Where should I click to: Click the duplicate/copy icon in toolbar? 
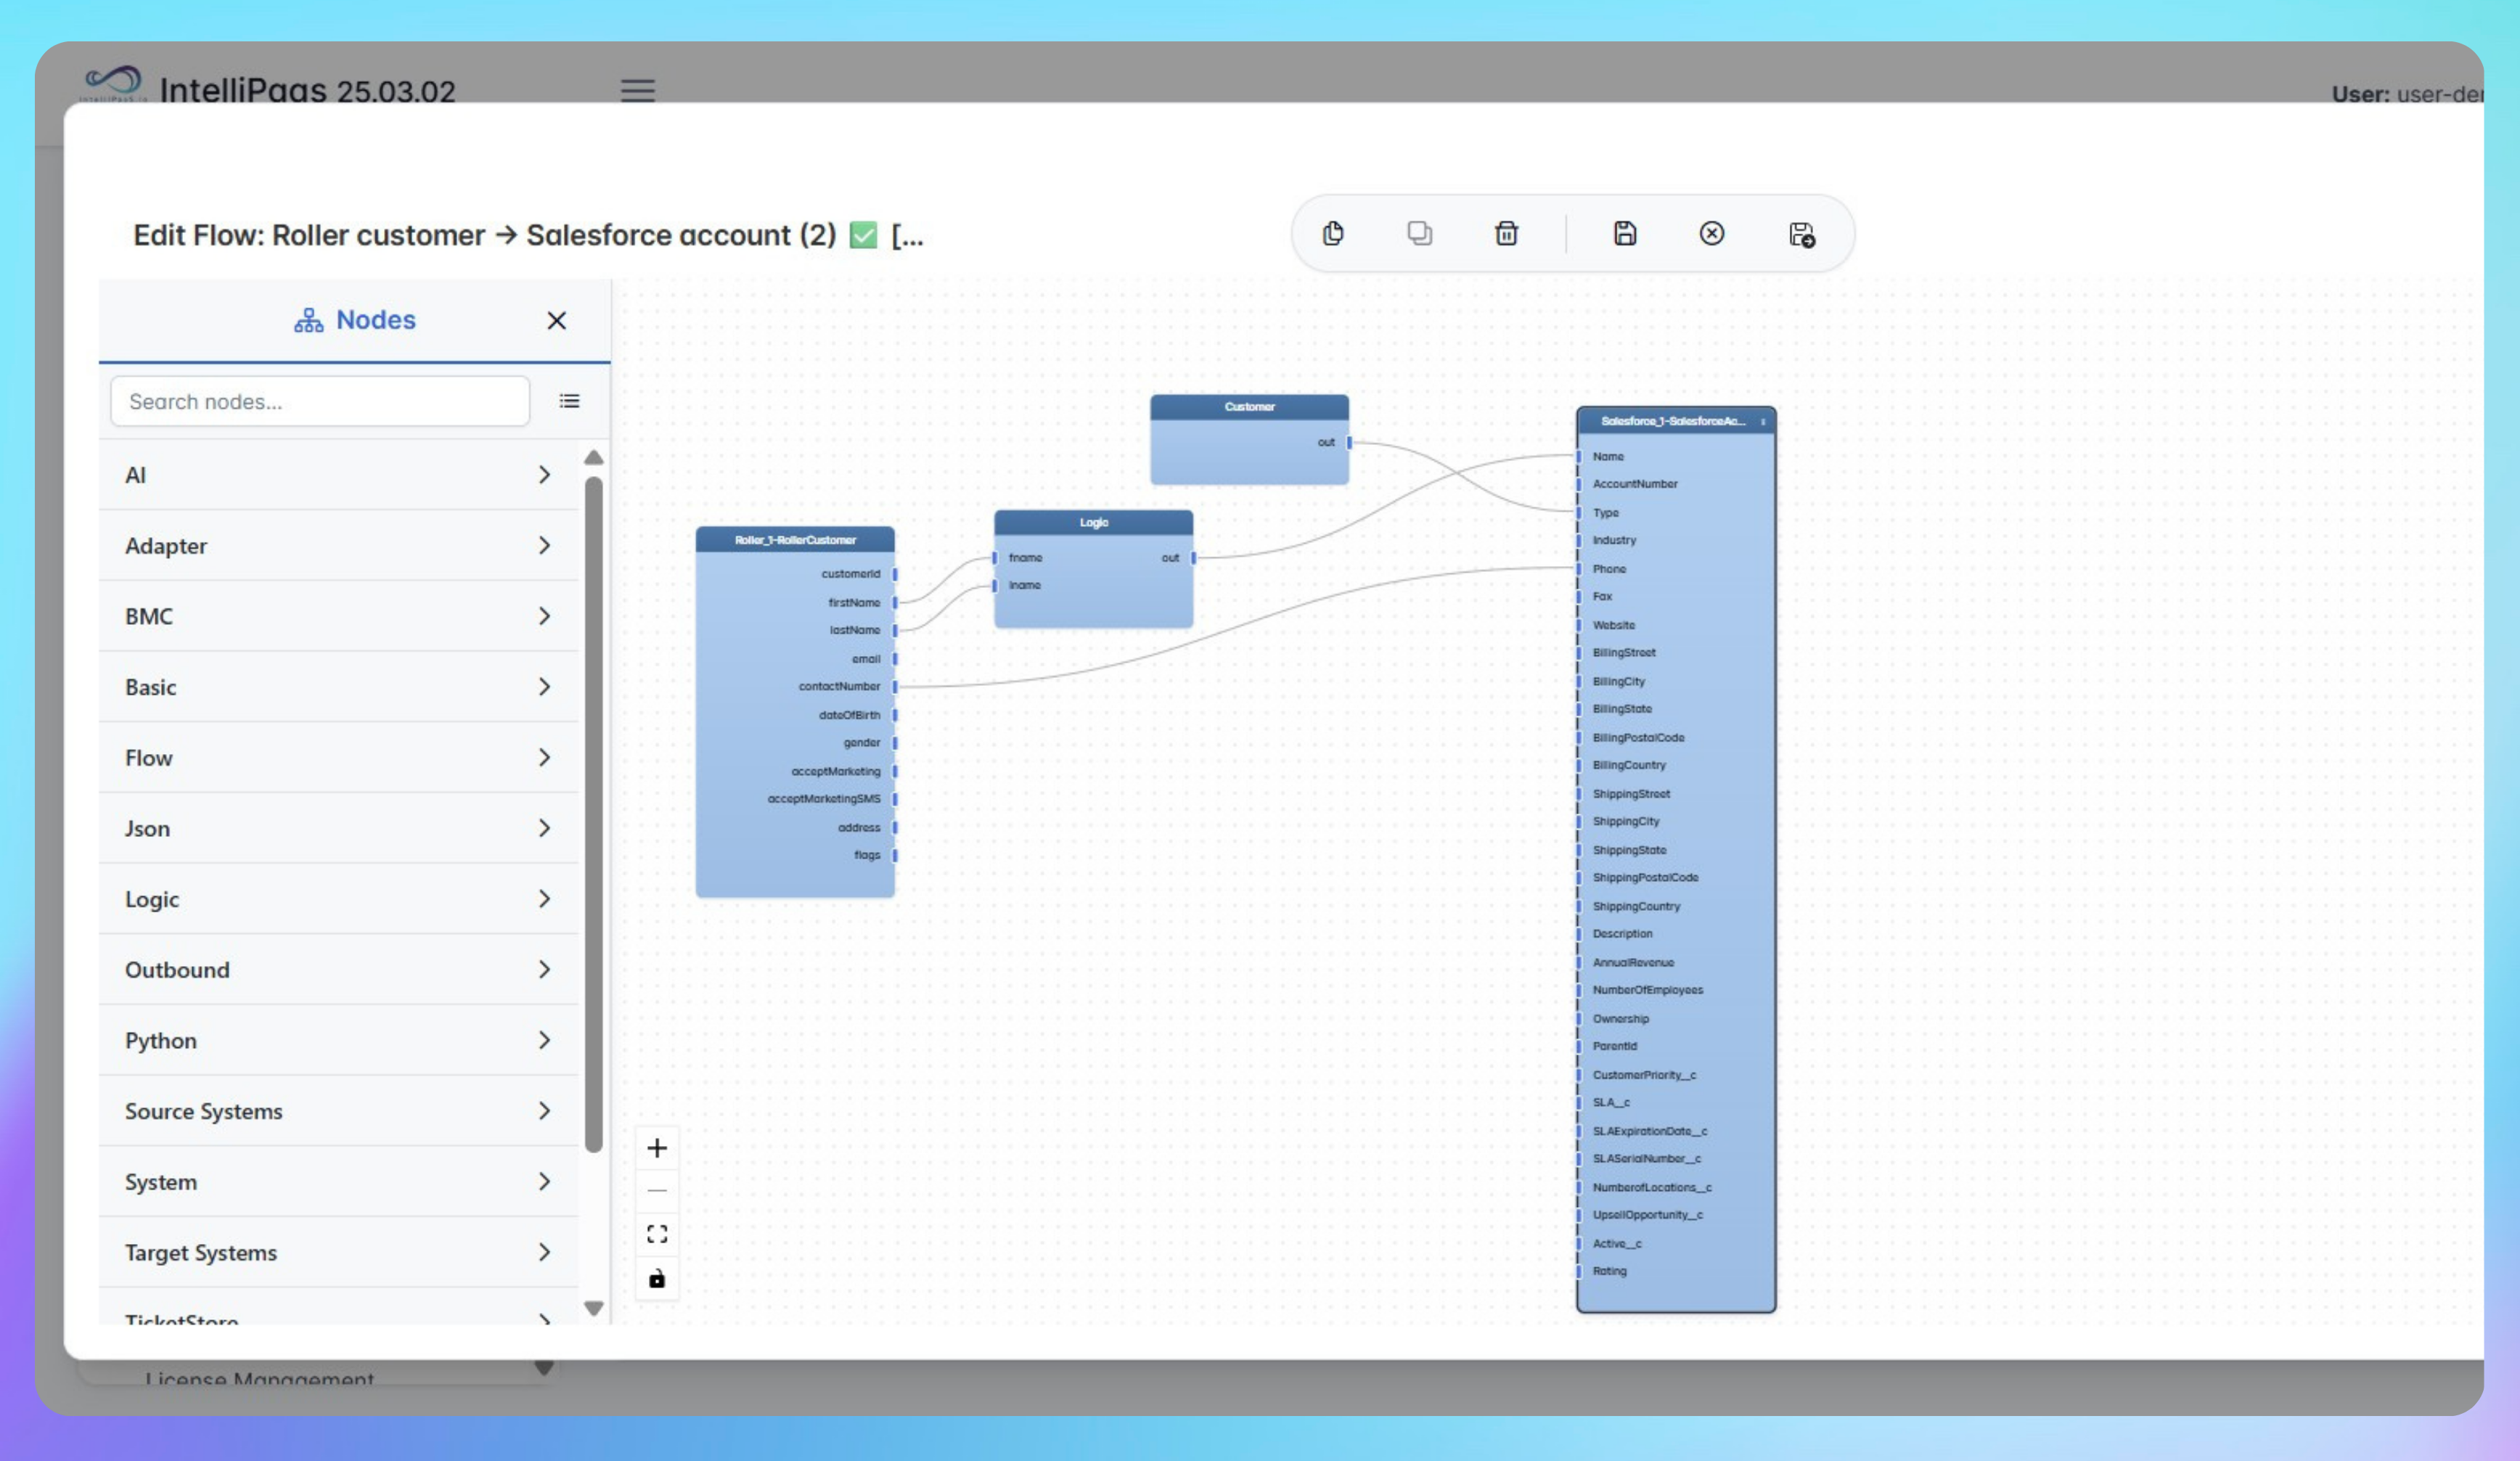tap(1419, 234)
